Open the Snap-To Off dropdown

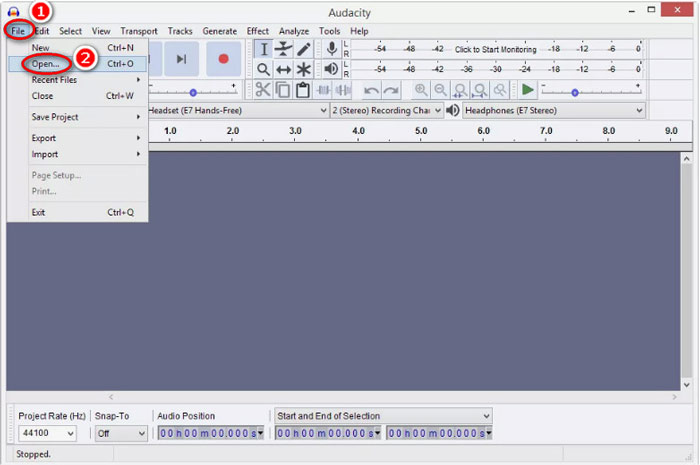(x=121, y=433)
